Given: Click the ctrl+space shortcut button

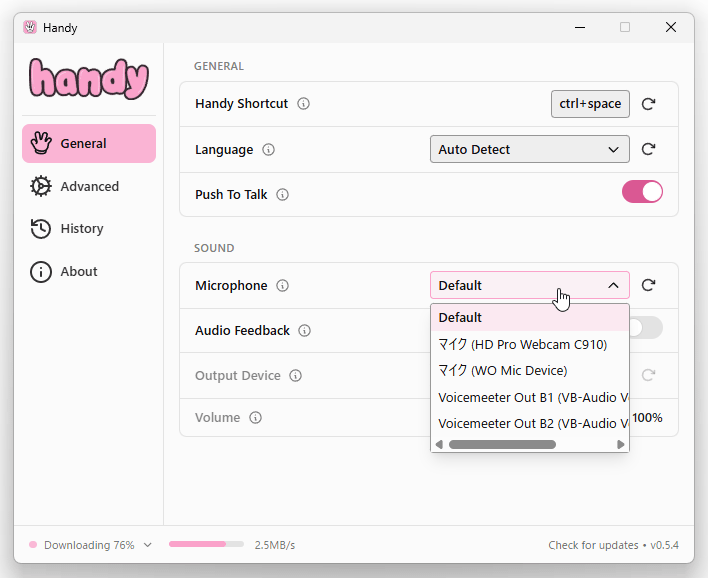Looking at the screenshot, I should [590, 104].
